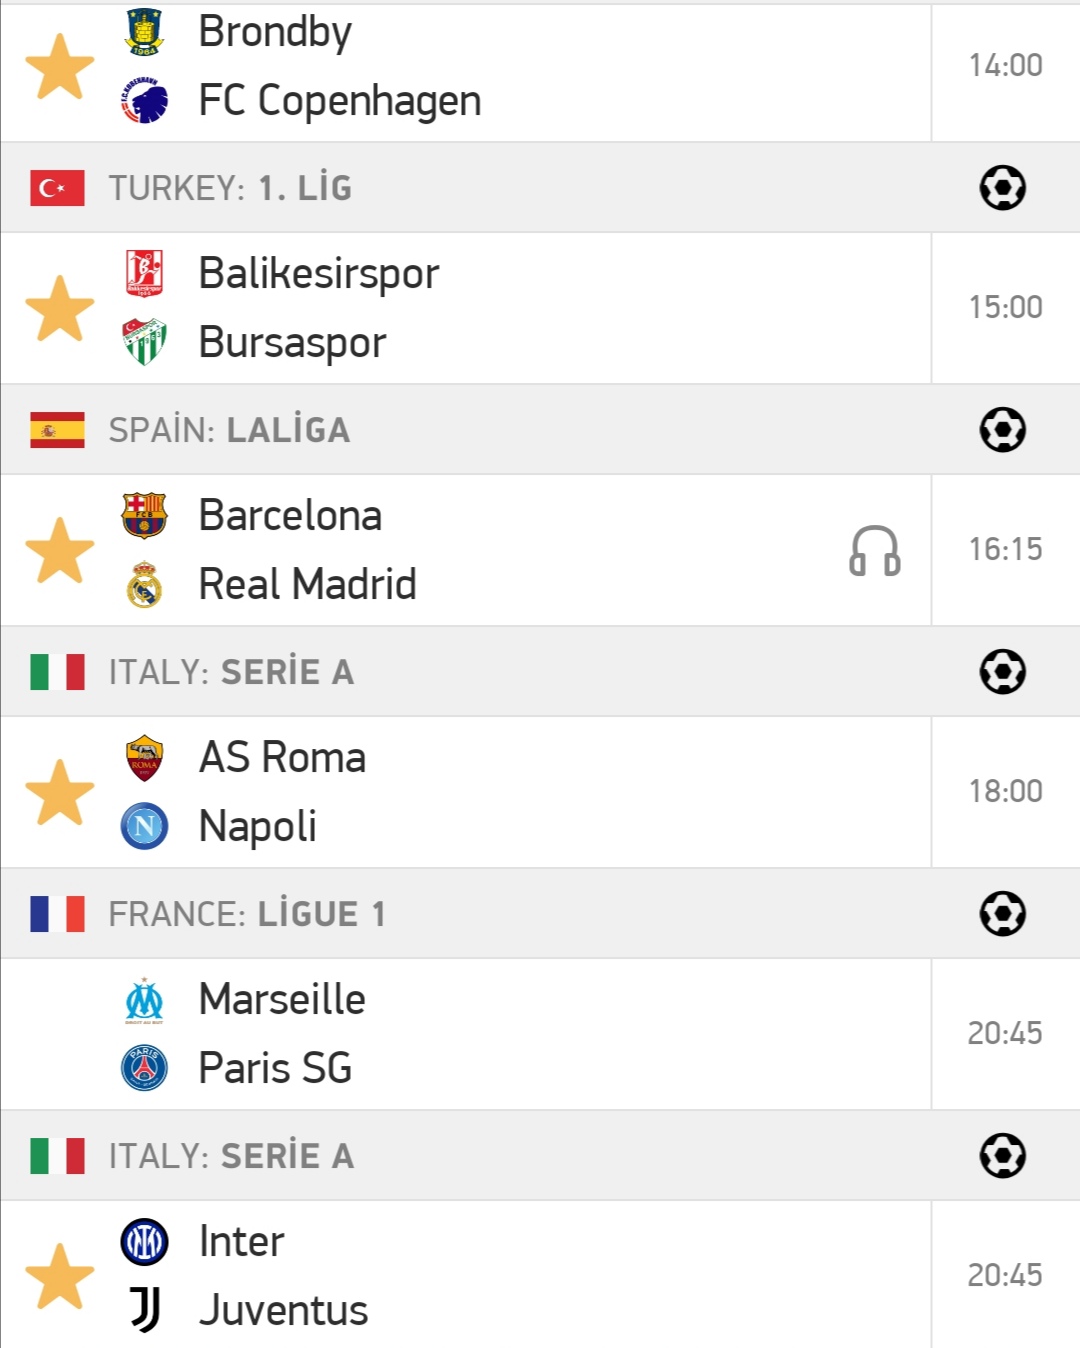The image size is (1080, 1348).
Task: Open the Real Madrid team name
Action: click(x=307, y=585)
